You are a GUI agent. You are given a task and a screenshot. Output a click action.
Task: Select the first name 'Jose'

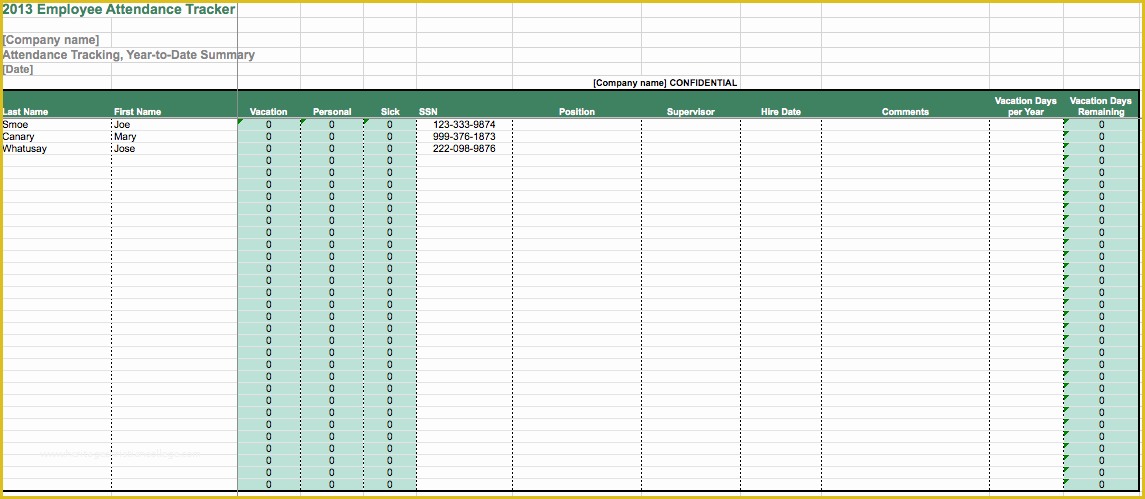[124, 148]
